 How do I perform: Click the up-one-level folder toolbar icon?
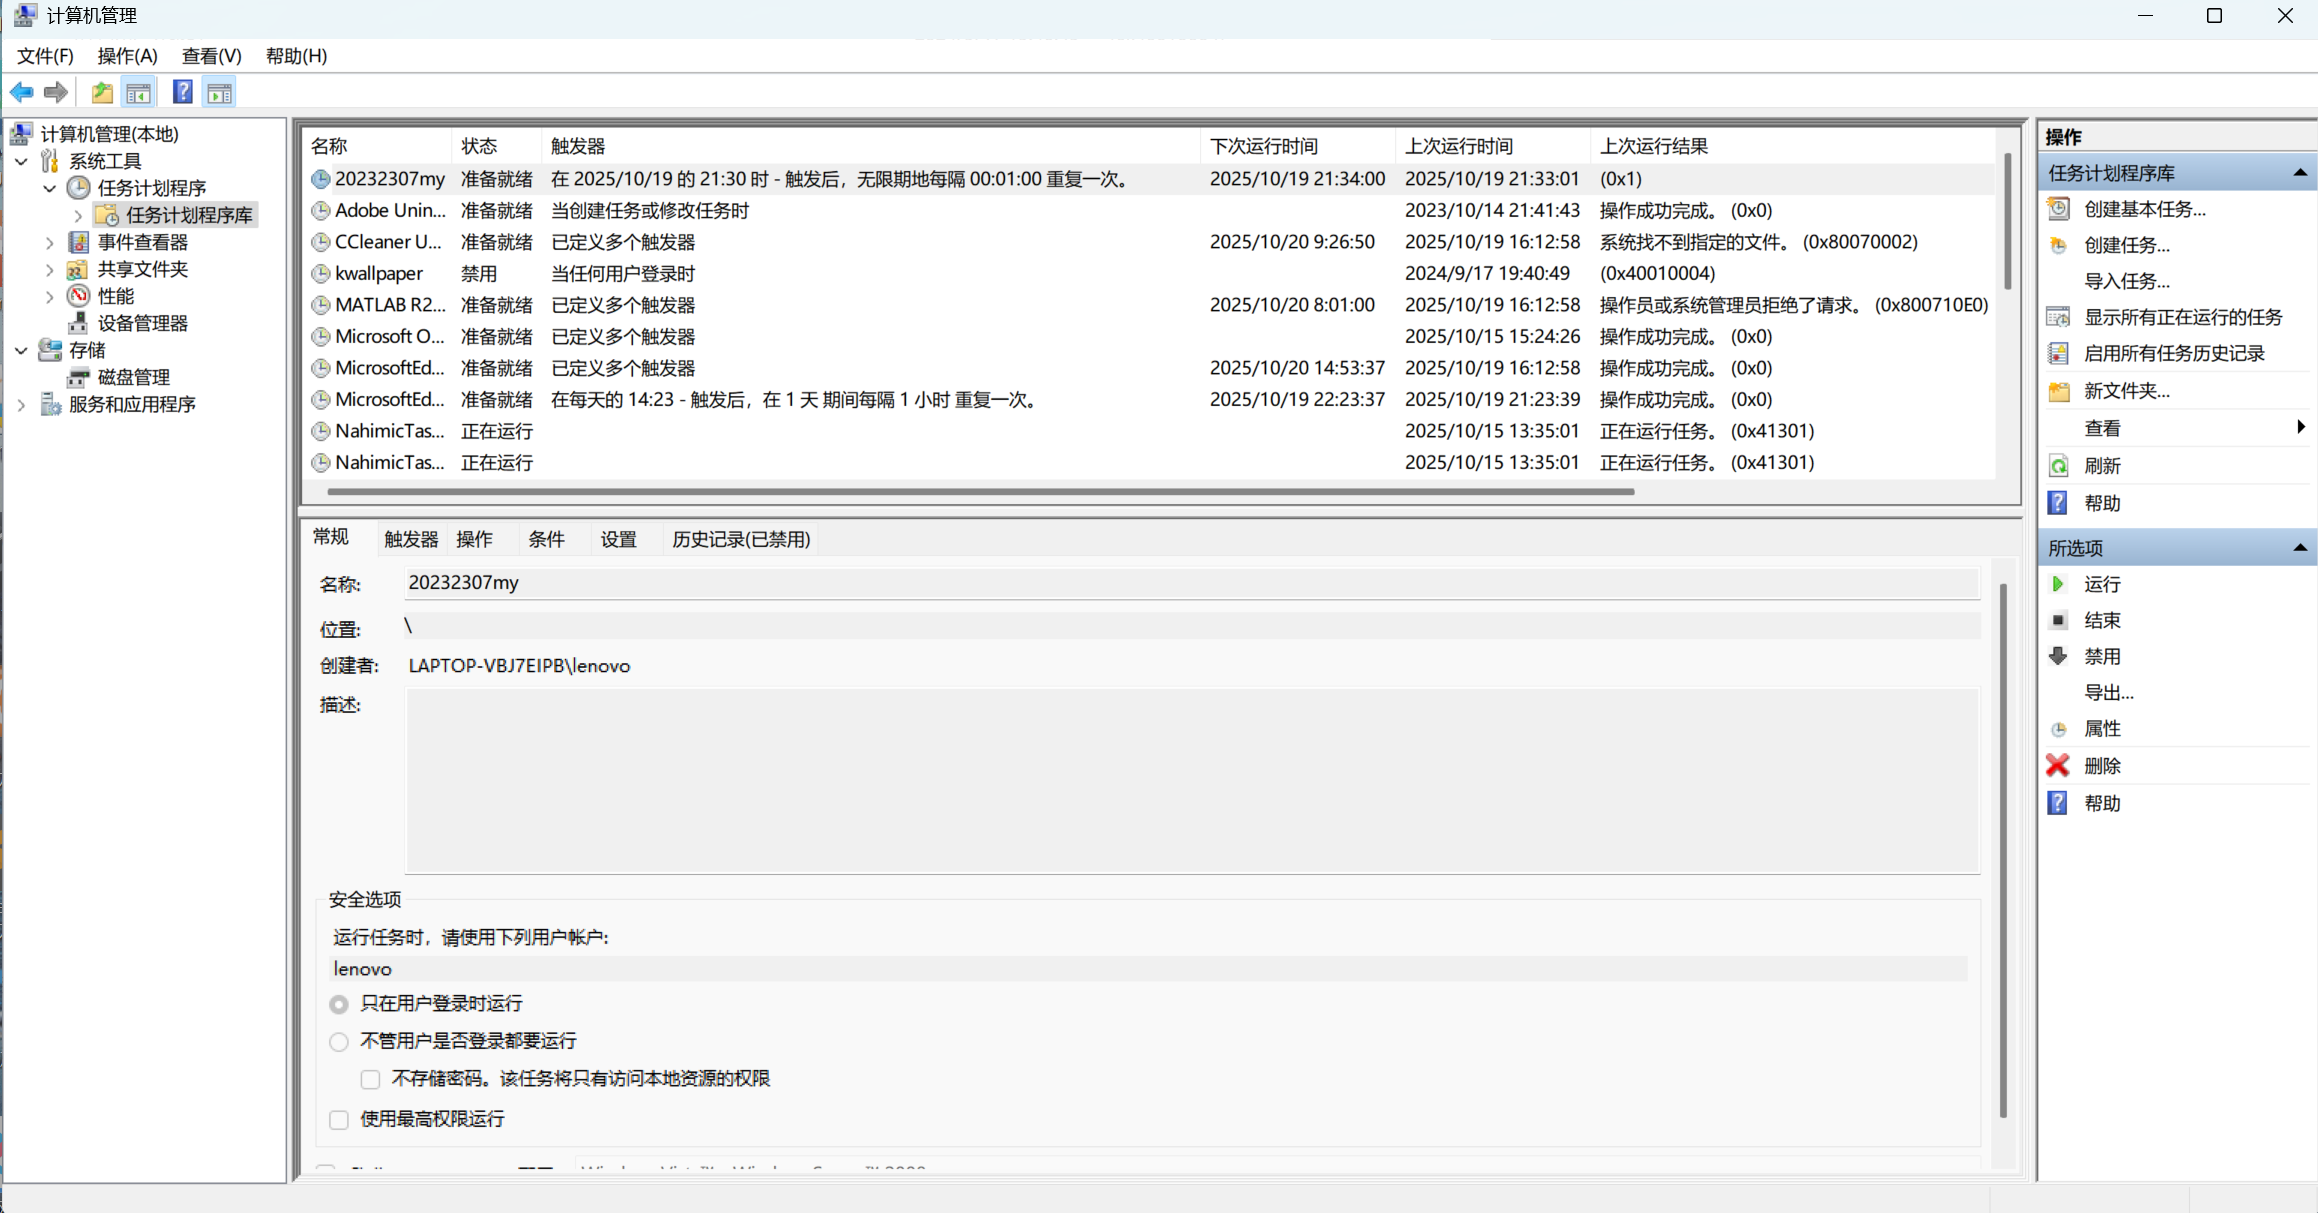coord(101,93)
